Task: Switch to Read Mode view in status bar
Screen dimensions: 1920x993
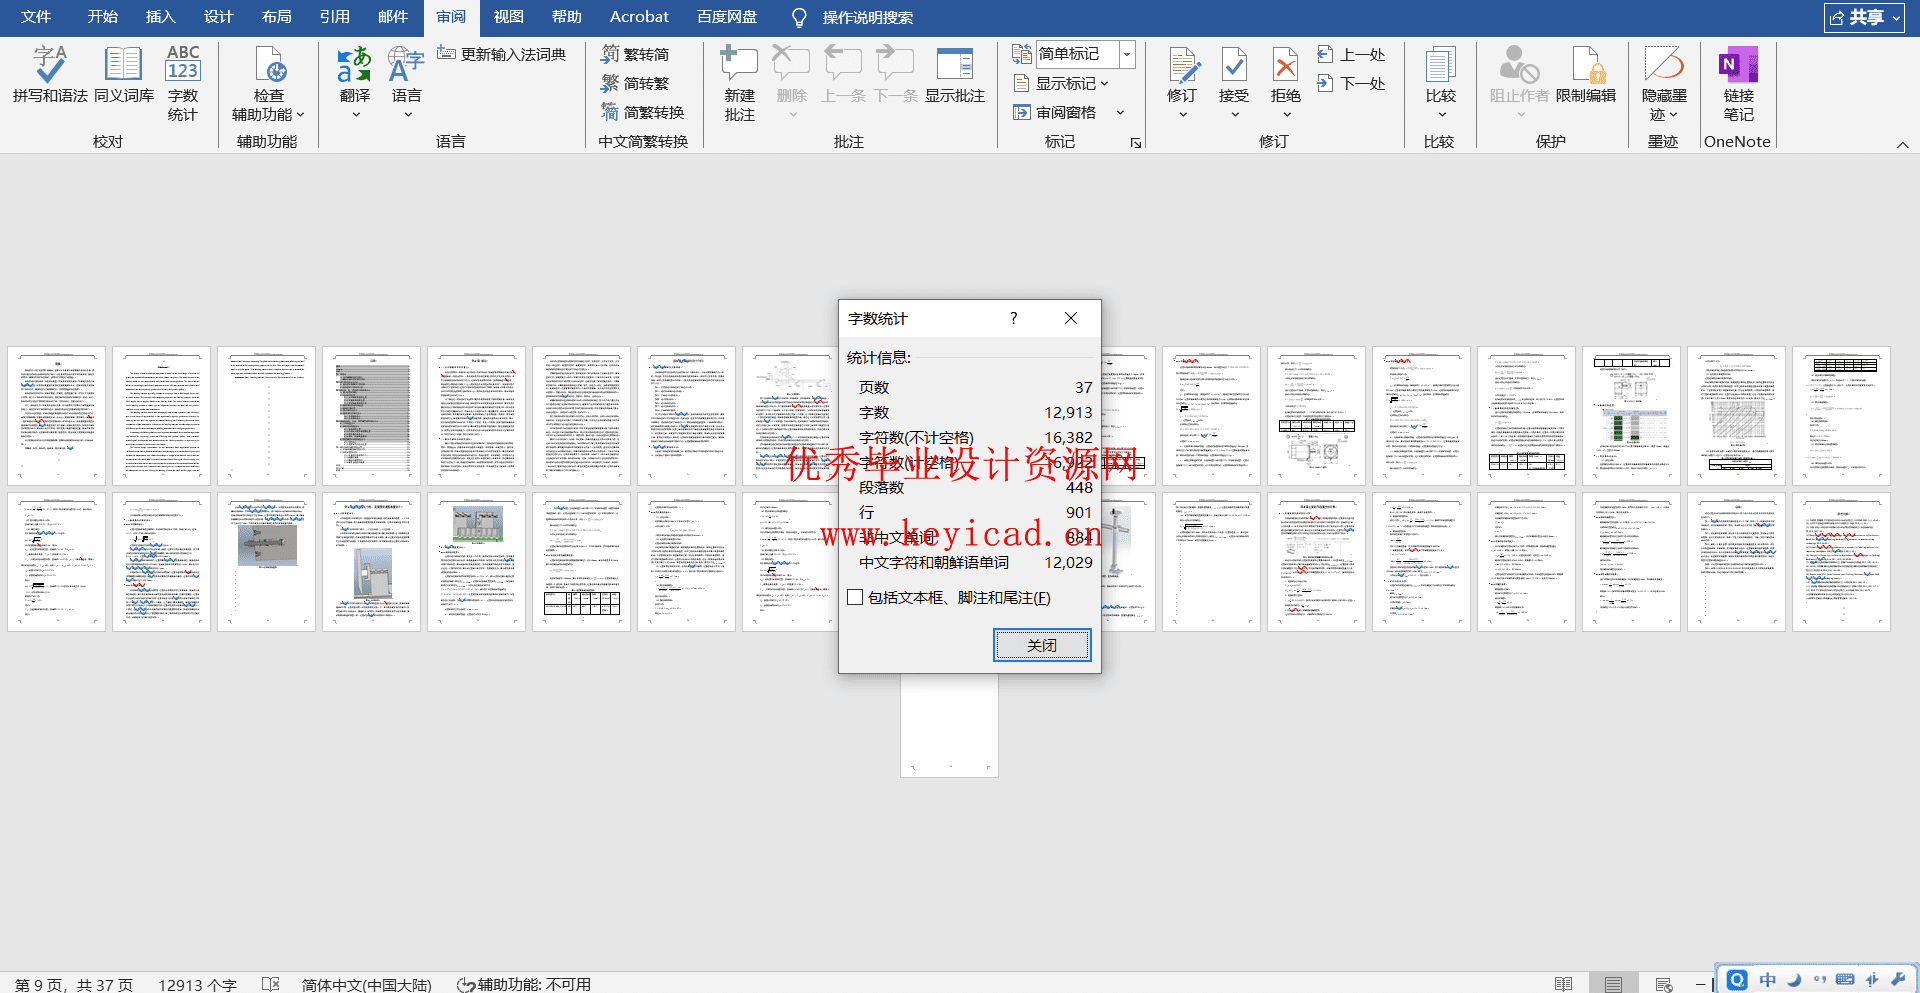Action: (1564, 985)
